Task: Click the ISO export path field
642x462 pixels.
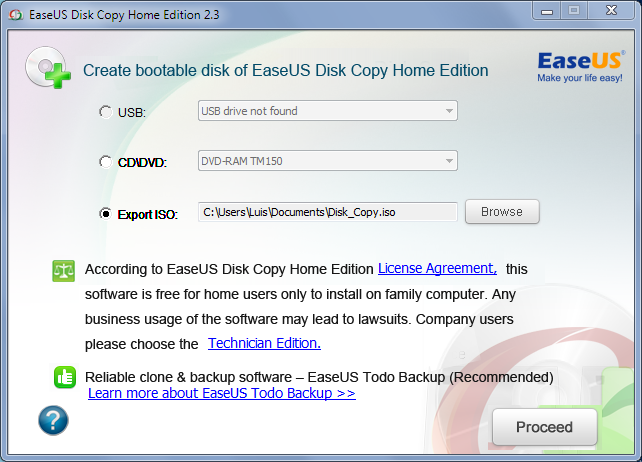Action: (328, 212)
